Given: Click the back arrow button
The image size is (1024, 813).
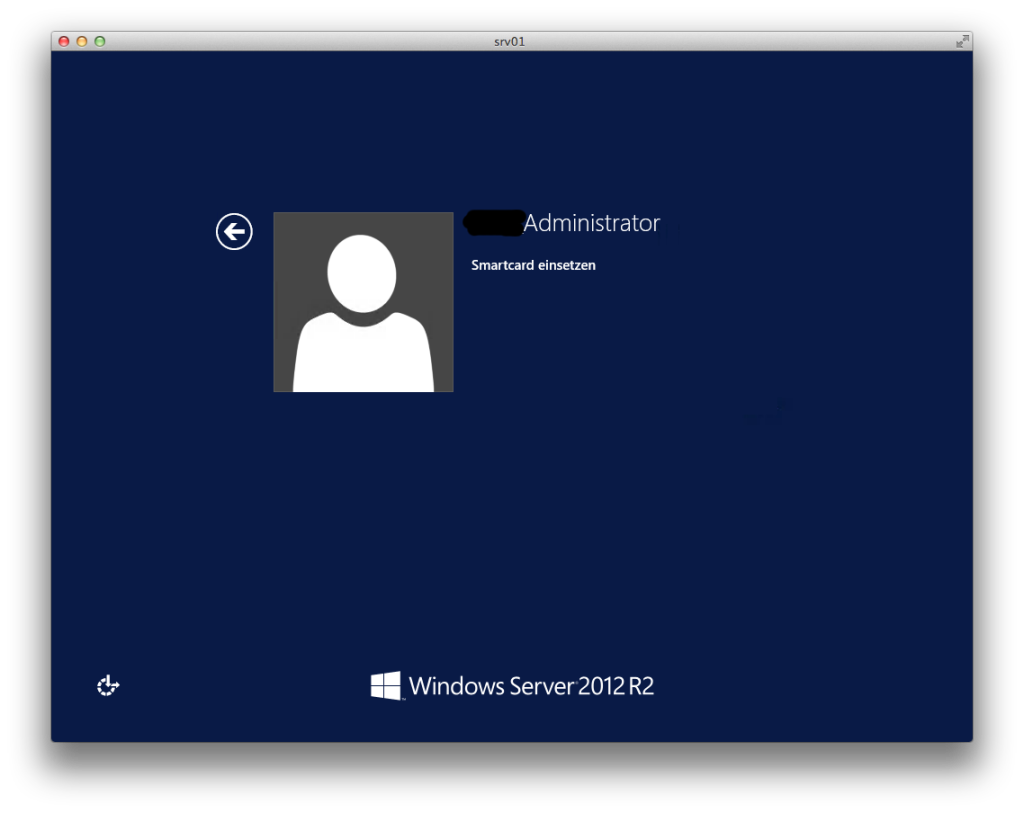Looking at the screenshot, I should (234, 232).
